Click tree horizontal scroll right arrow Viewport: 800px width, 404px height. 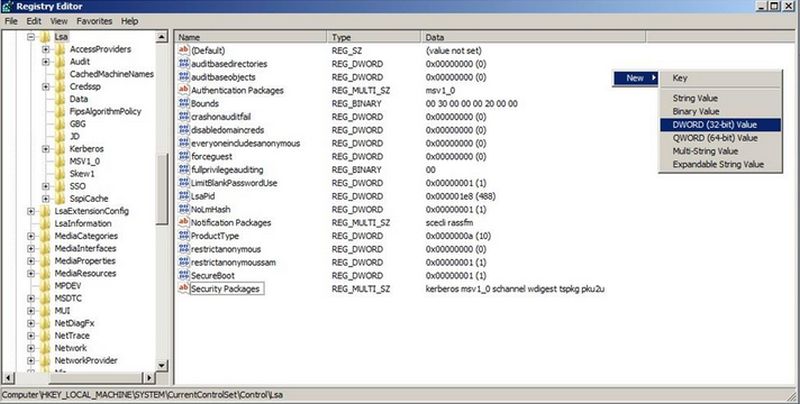point(149,378)
